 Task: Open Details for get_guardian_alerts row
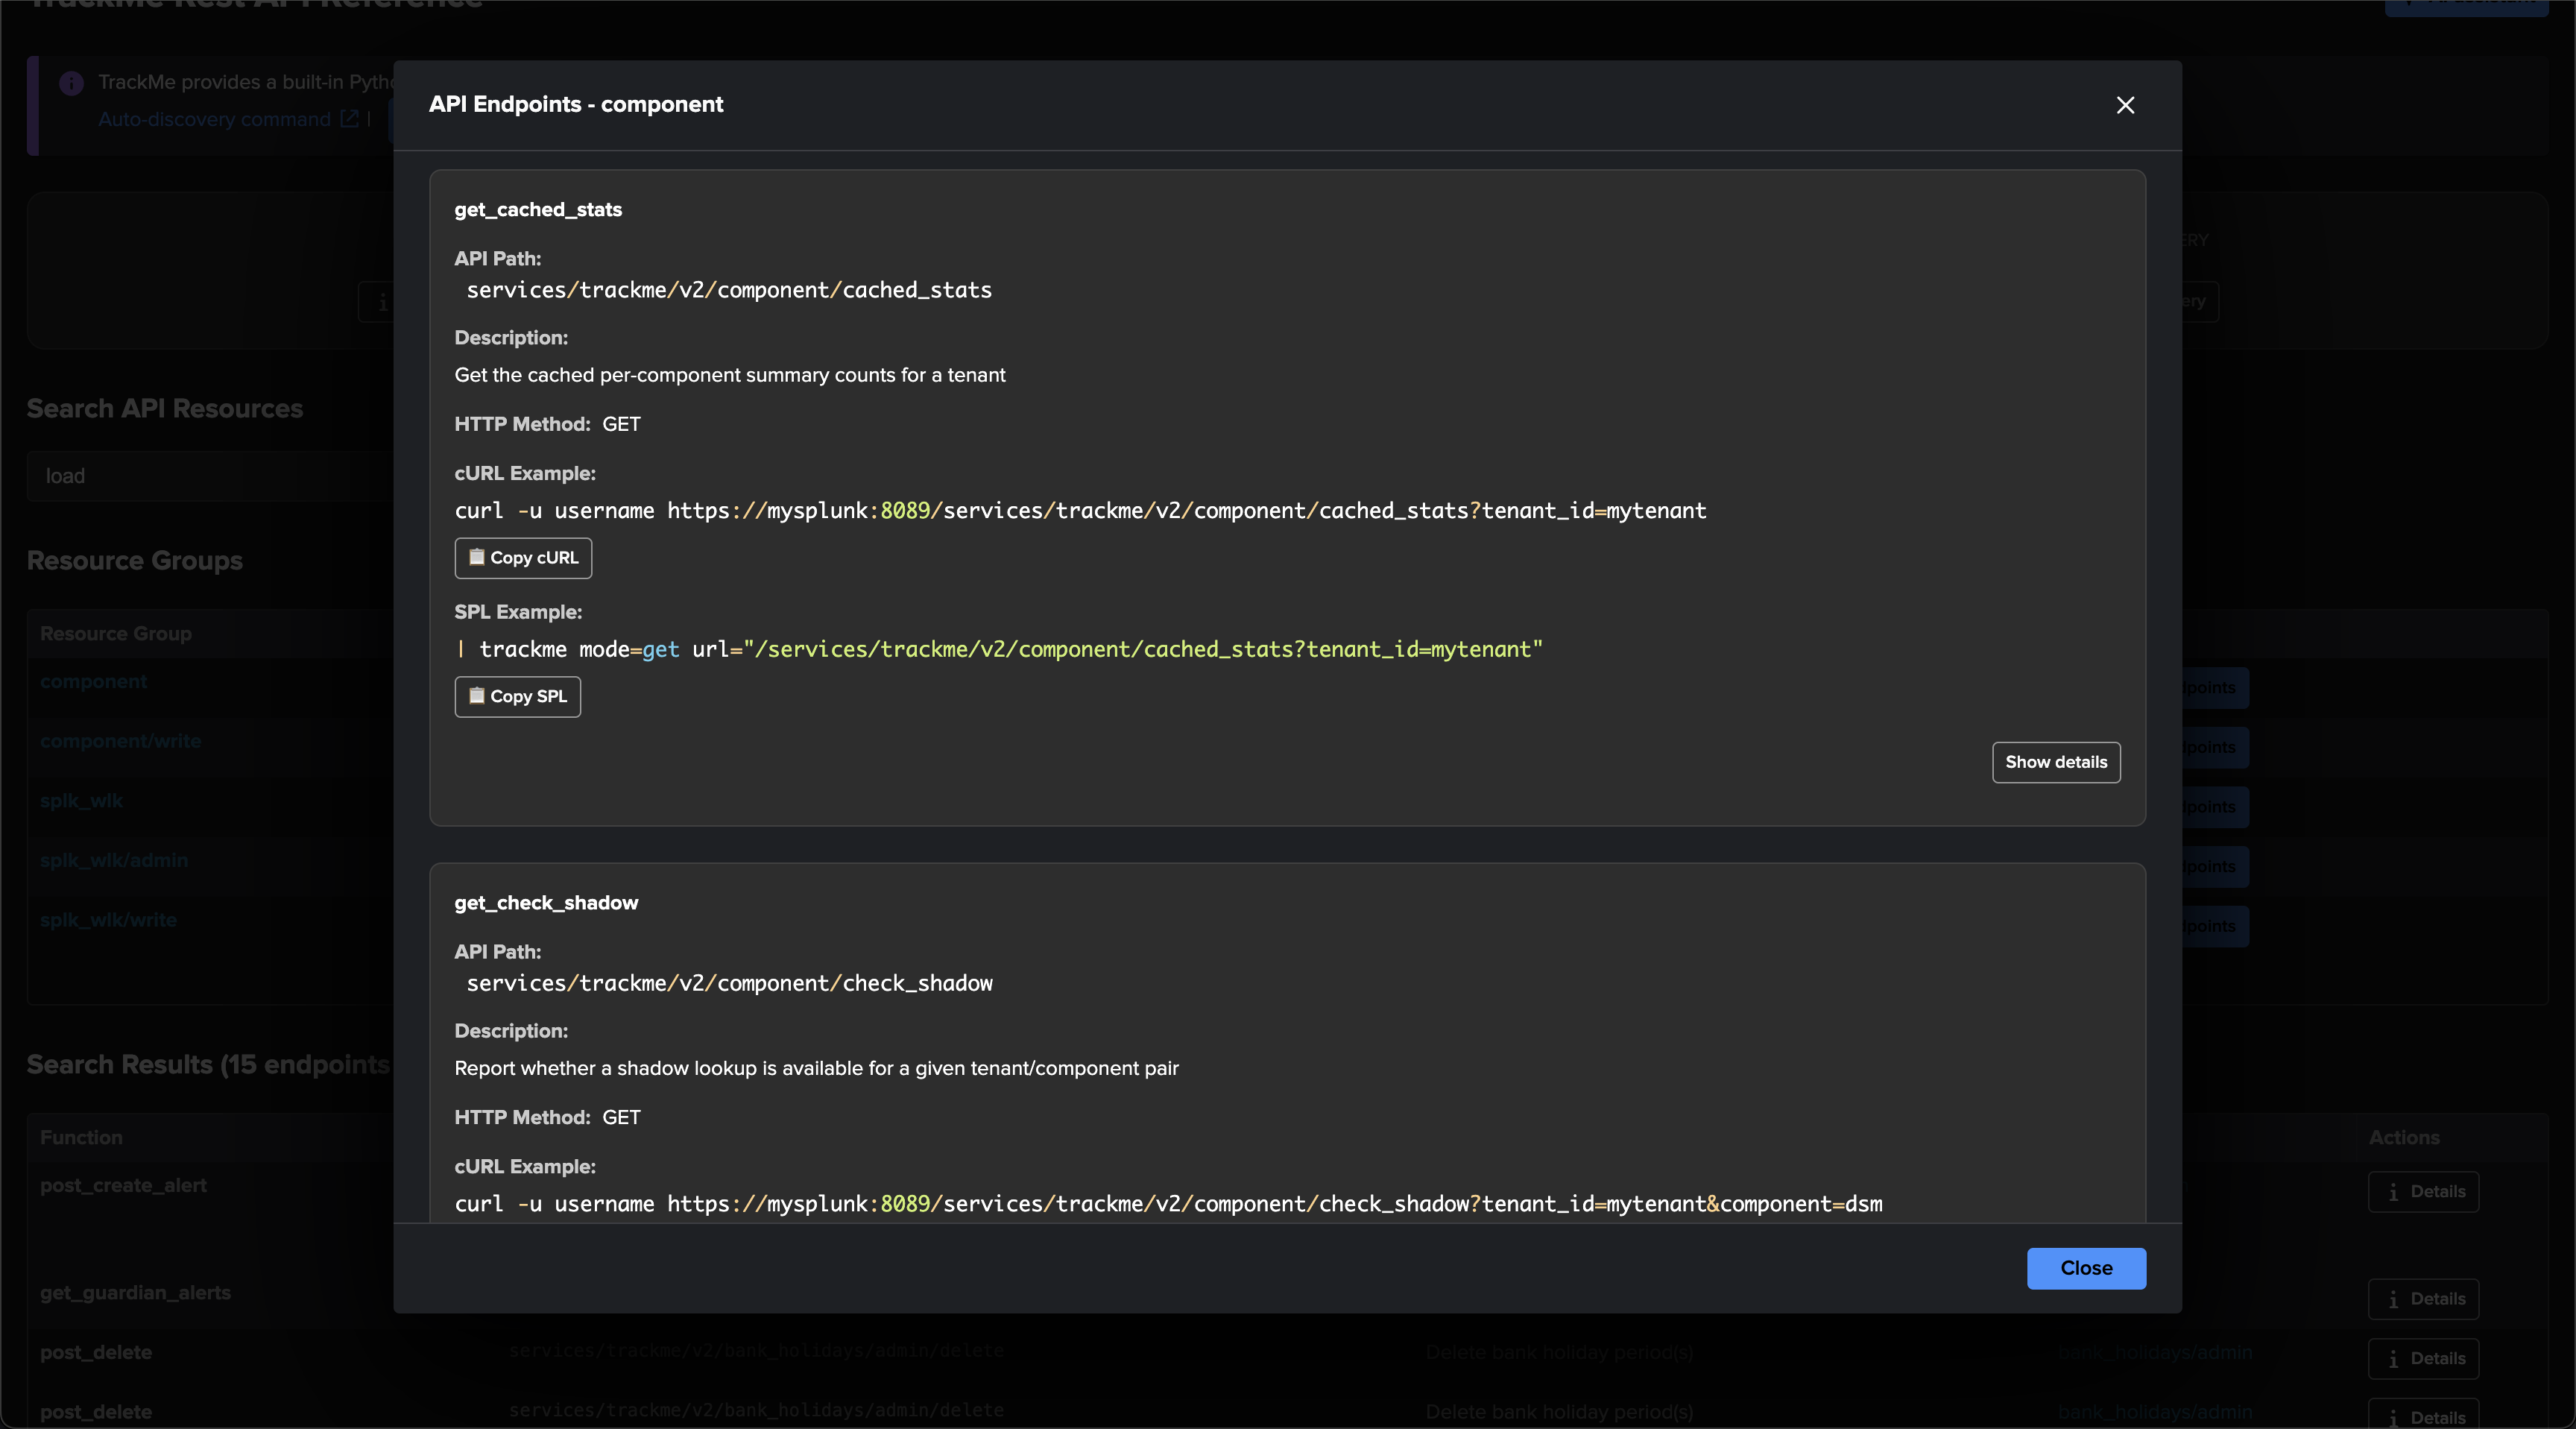click(2423, 1299)
